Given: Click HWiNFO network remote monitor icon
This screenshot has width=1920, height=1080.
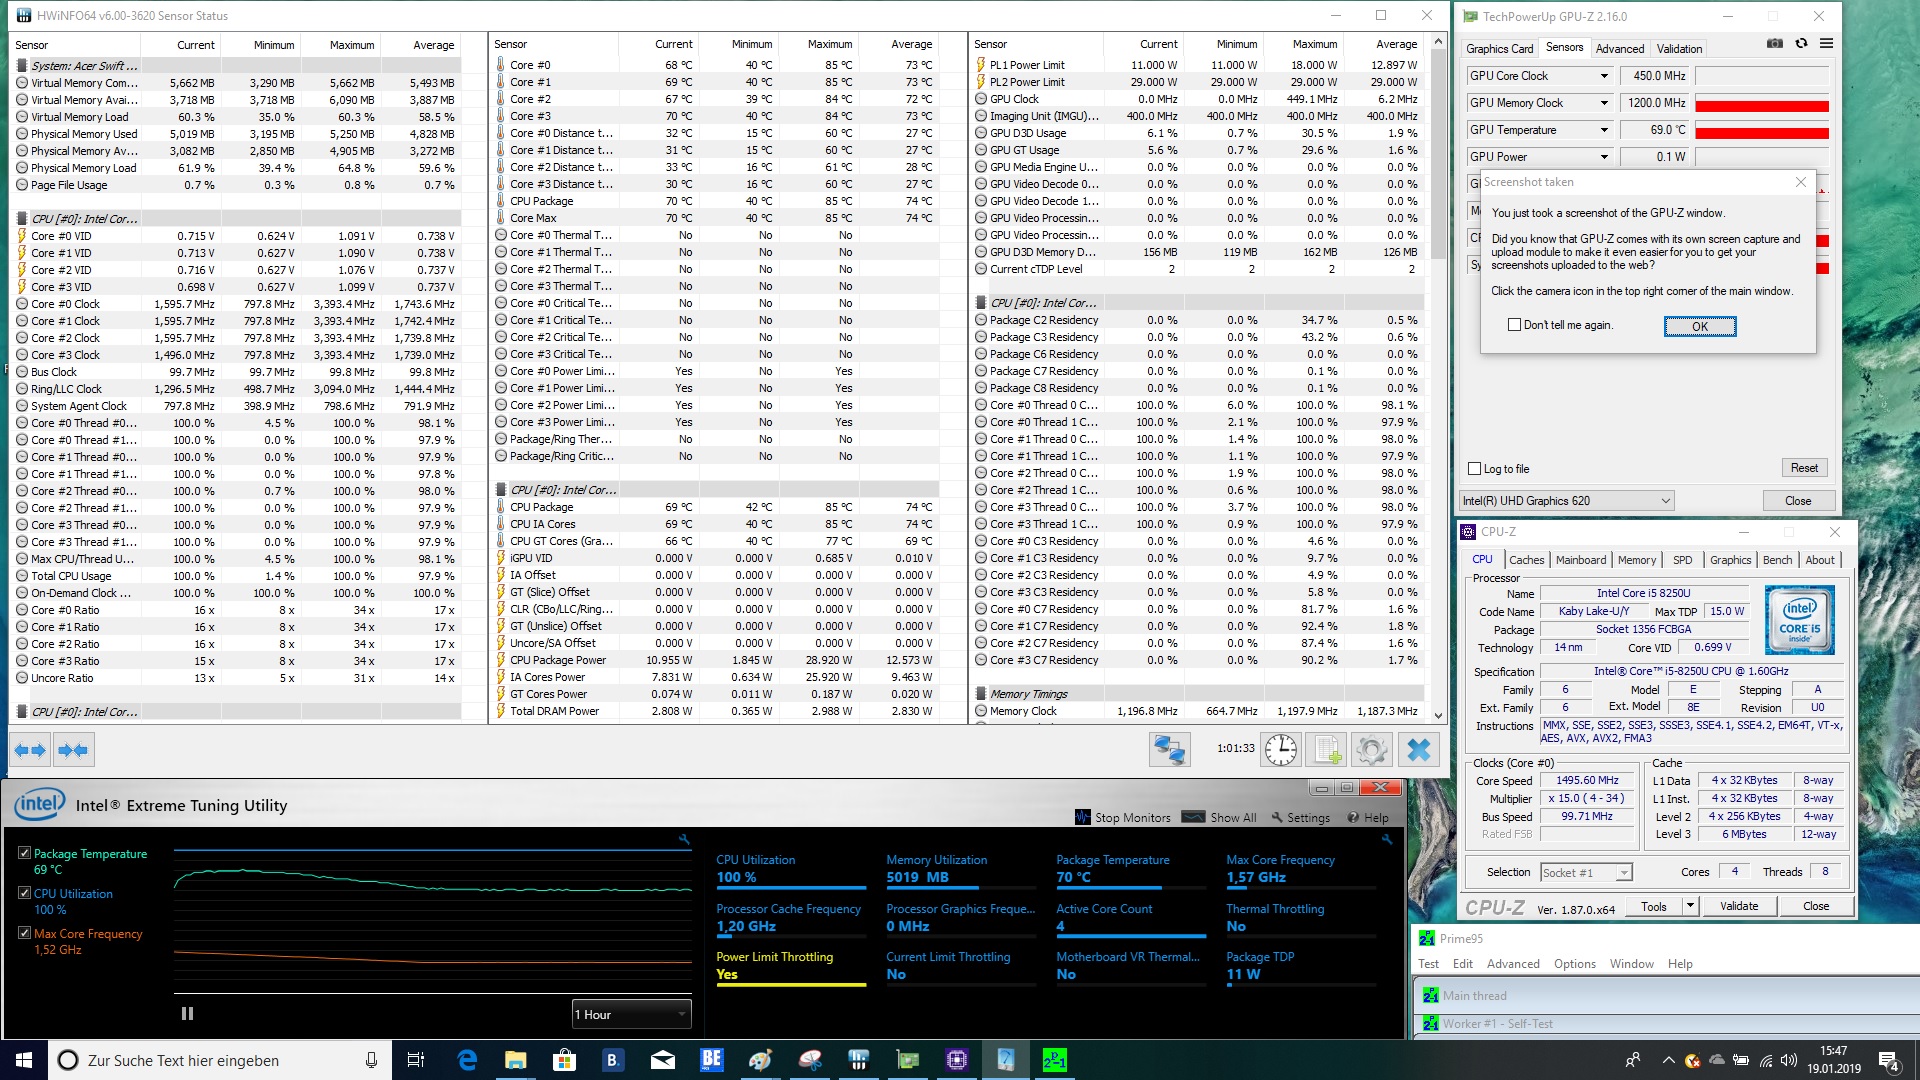Looking at the screenshot, I should [x=1169, y=750].
